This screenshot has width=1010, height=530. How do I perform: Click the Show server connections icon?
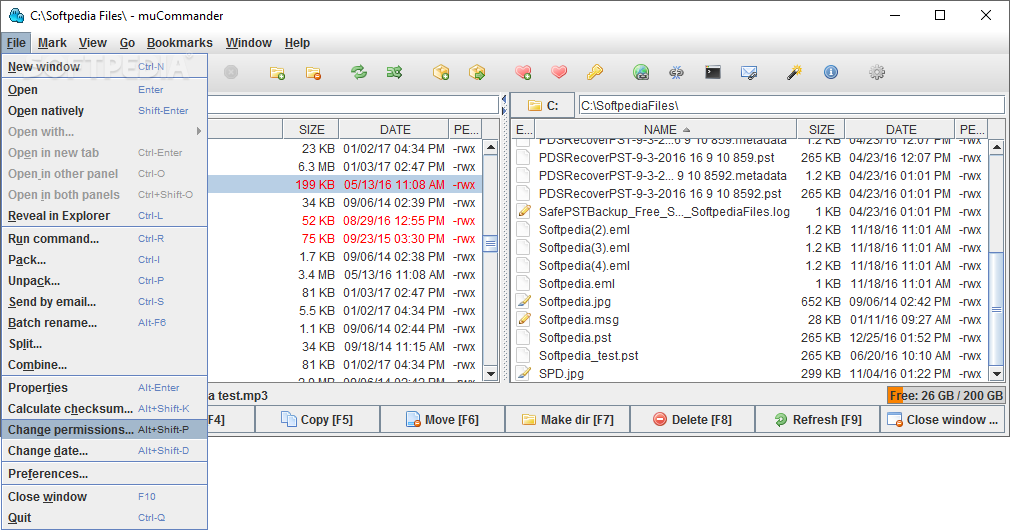(x=676, y=72)
